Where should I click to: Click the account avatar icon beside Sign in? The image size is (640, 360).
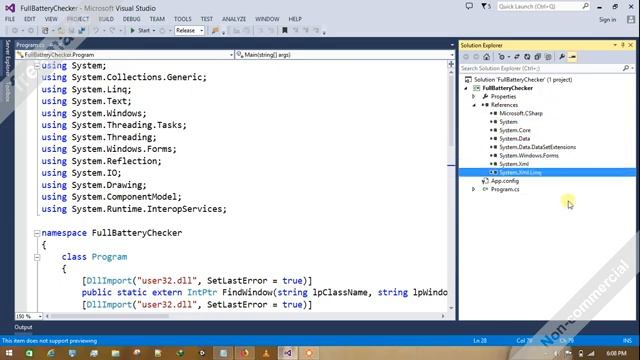click(x=631, y=19)
